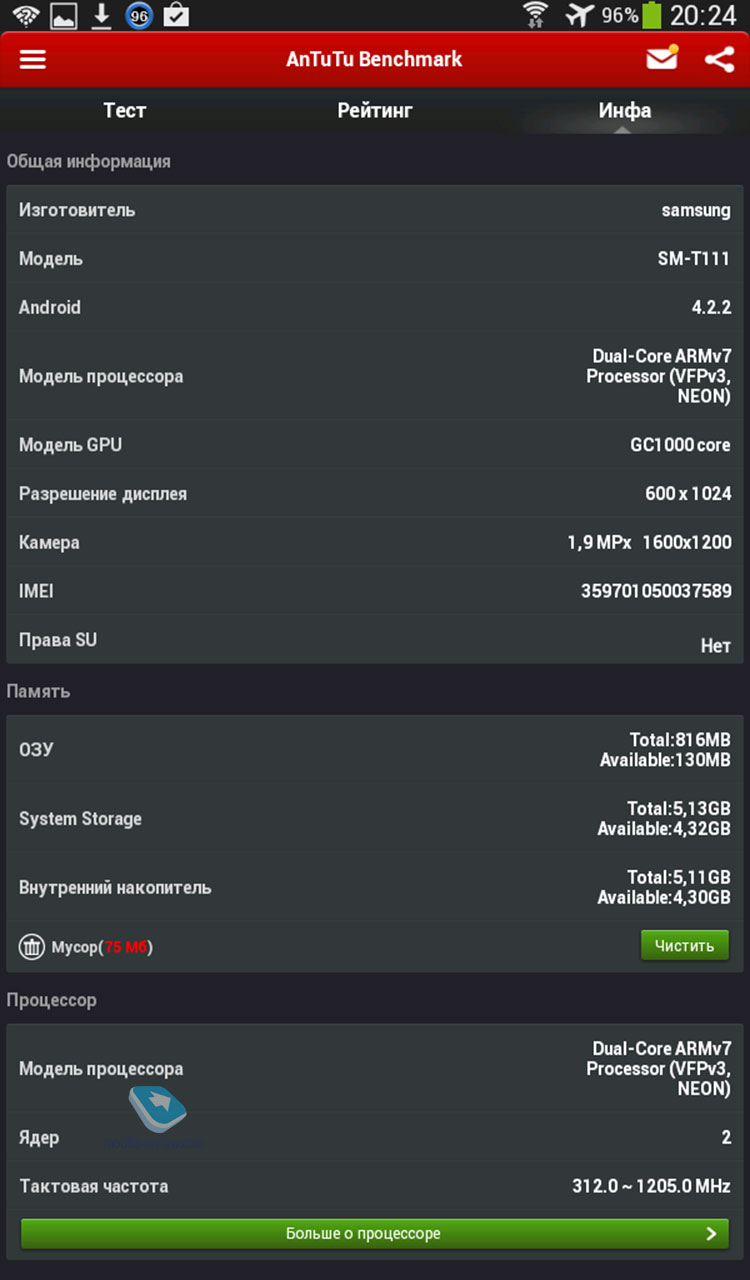The height and width of the screenshot is (1280, 750).
Task: Switch to the Рейтинг tab
Action: tap(375, 110)
